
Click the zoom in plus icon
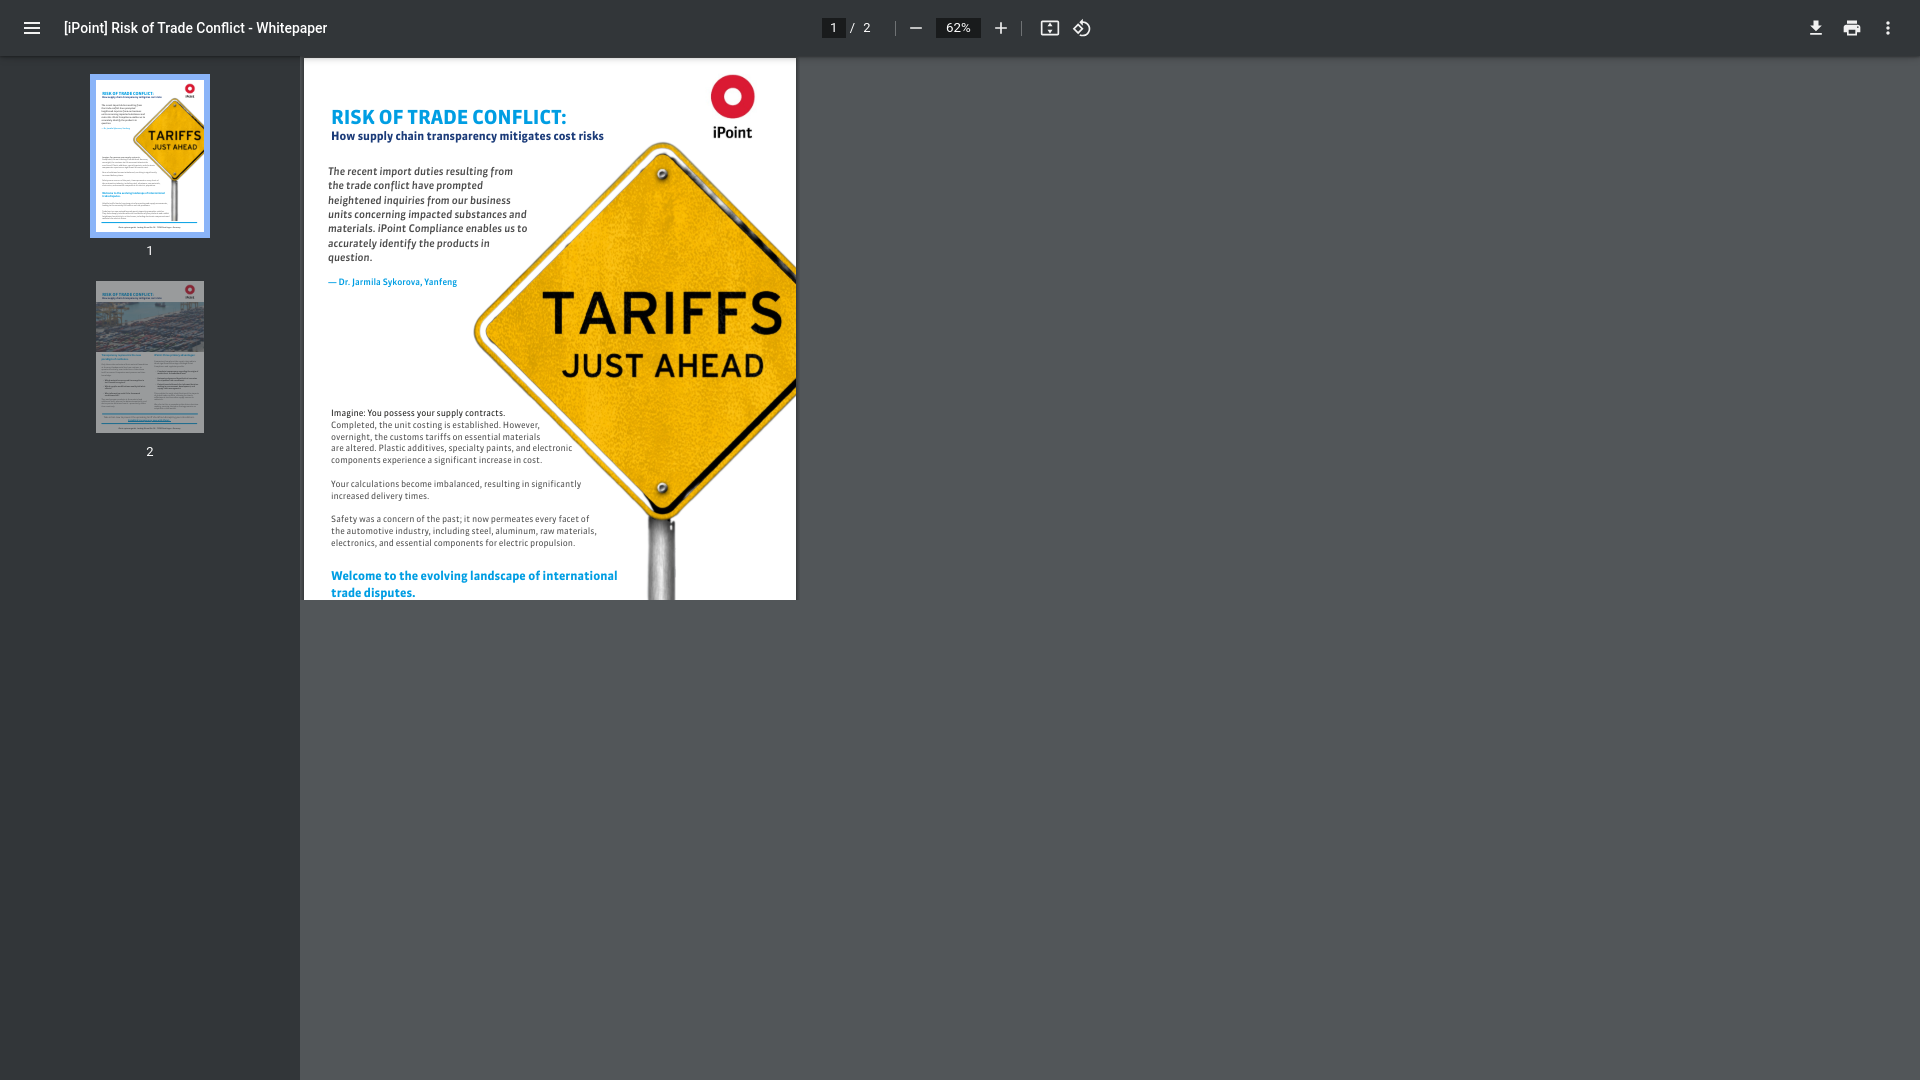tap(1000, 28)
